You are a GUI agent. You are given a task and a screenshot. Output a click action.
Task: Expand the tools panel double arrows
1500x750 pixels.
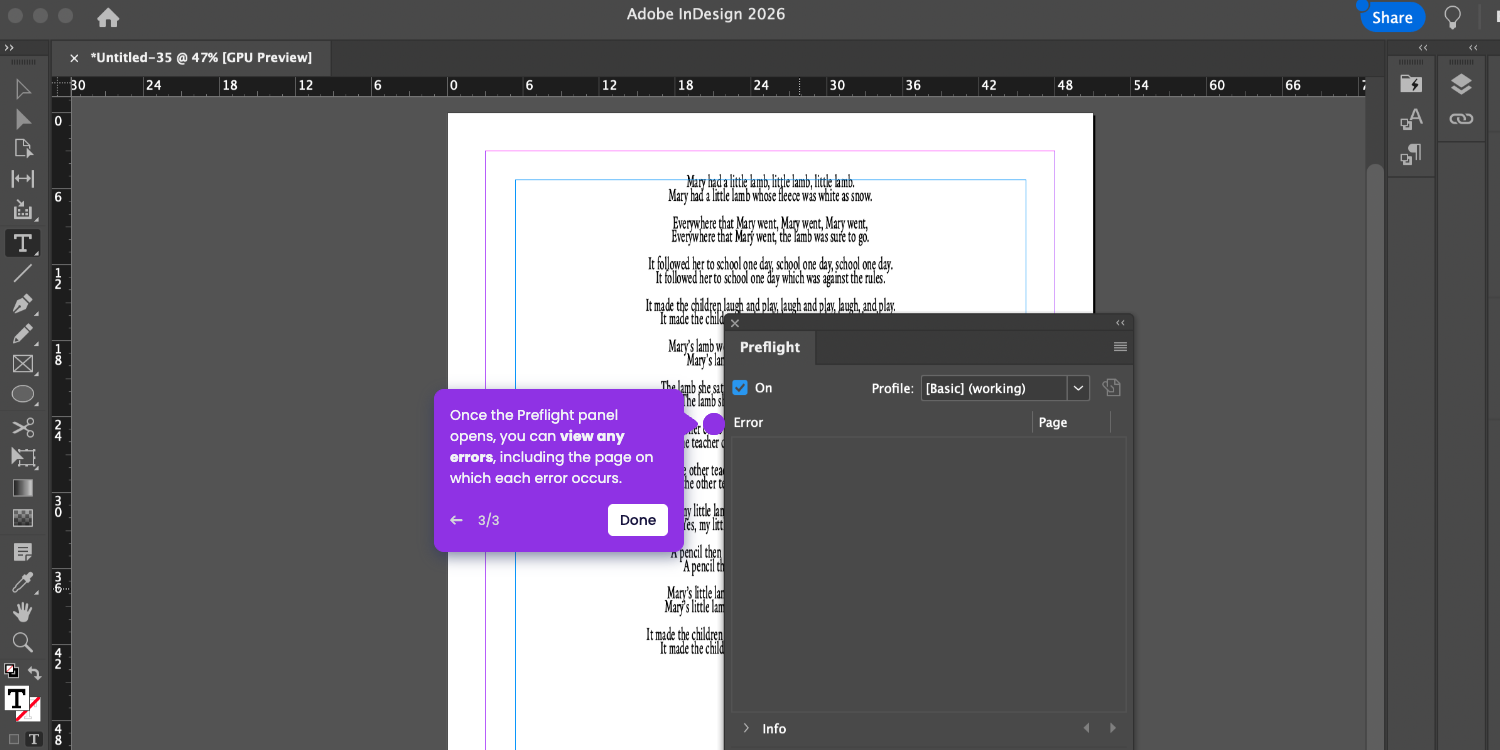pos(9,48)
